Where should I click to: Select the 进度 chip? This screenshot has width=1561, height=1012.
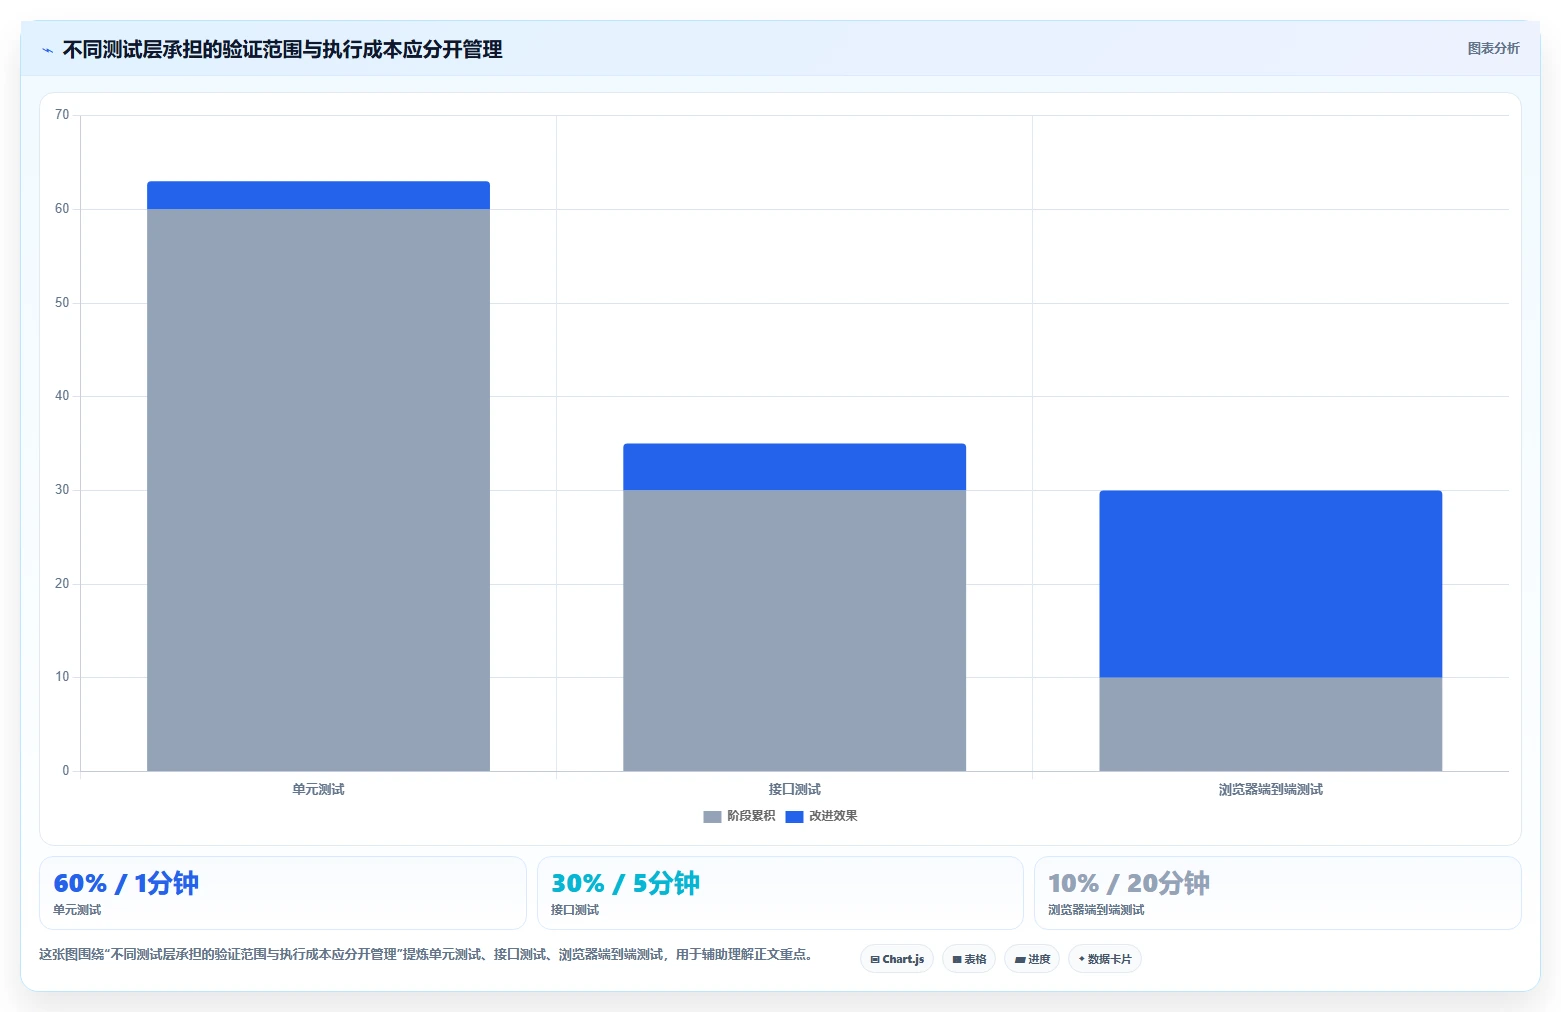[1032, 959]
